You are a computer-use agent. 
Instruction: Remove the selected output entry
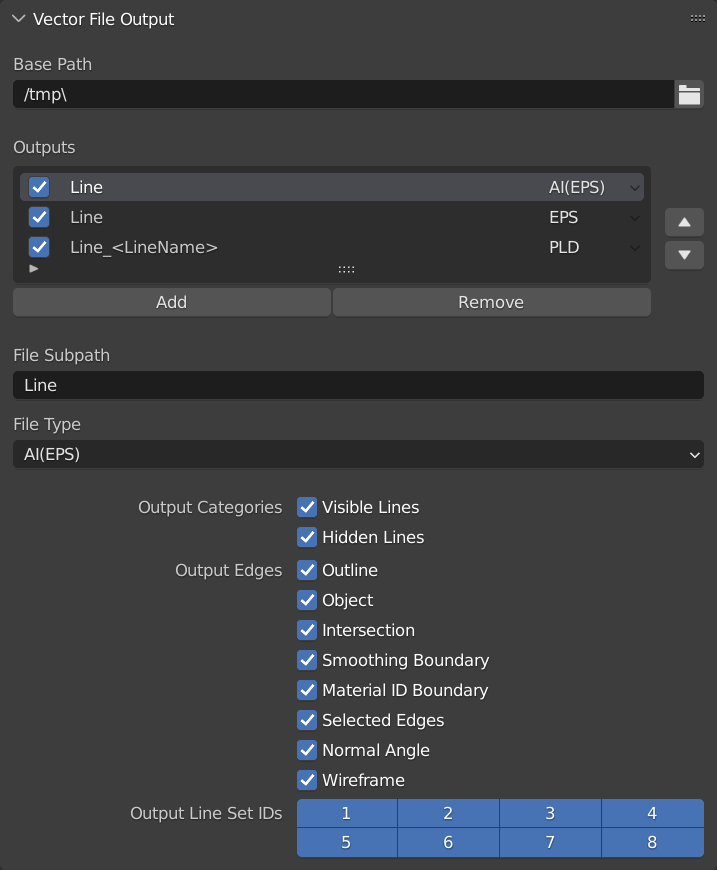point(491,301)
